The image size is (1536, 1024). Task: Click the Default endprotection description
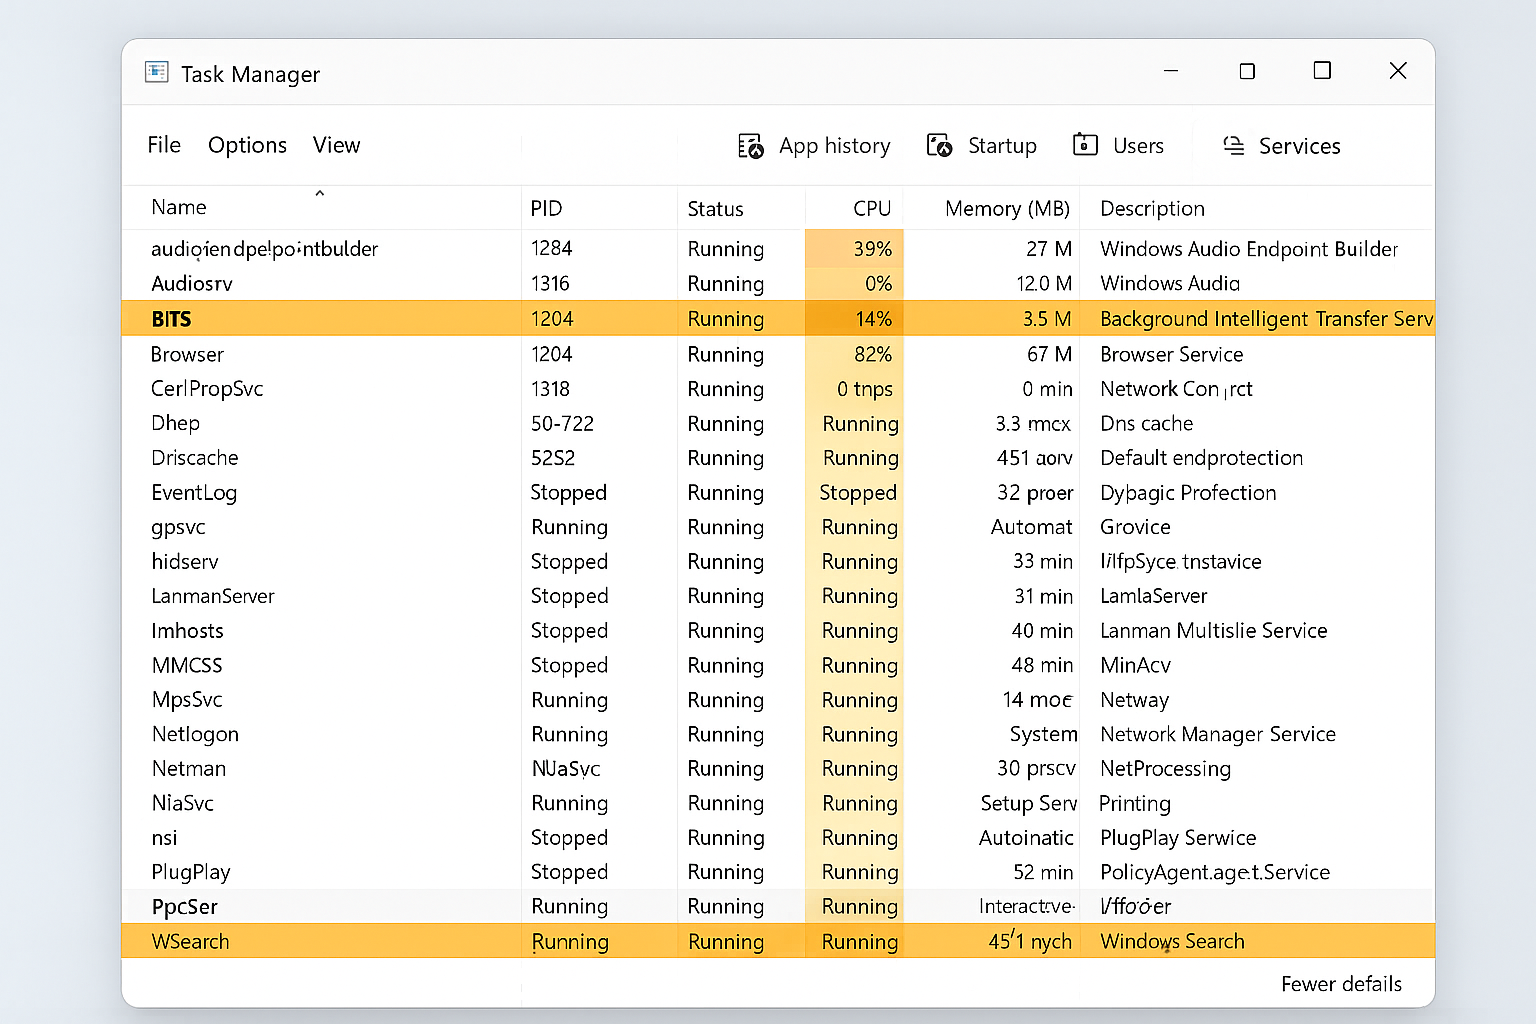1201,458
